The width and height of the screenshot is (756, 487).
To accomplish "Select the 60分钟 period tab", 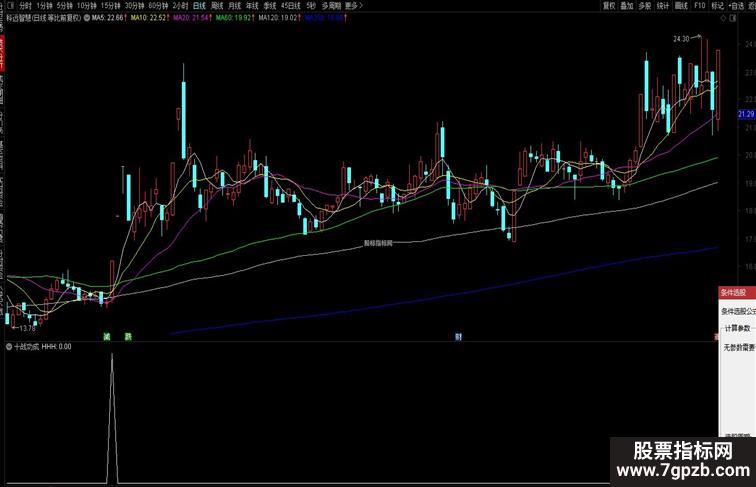I will tap(158, 6).
